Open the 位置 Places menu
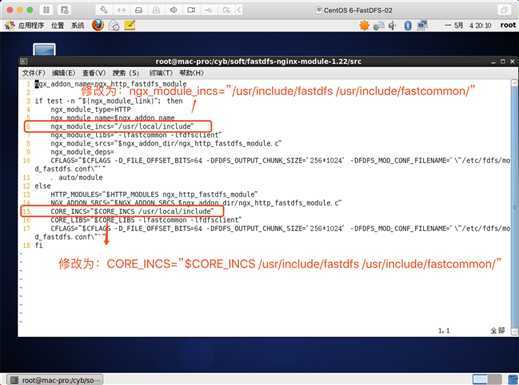Viewport: 519px width, 385px height. point(57,25)
